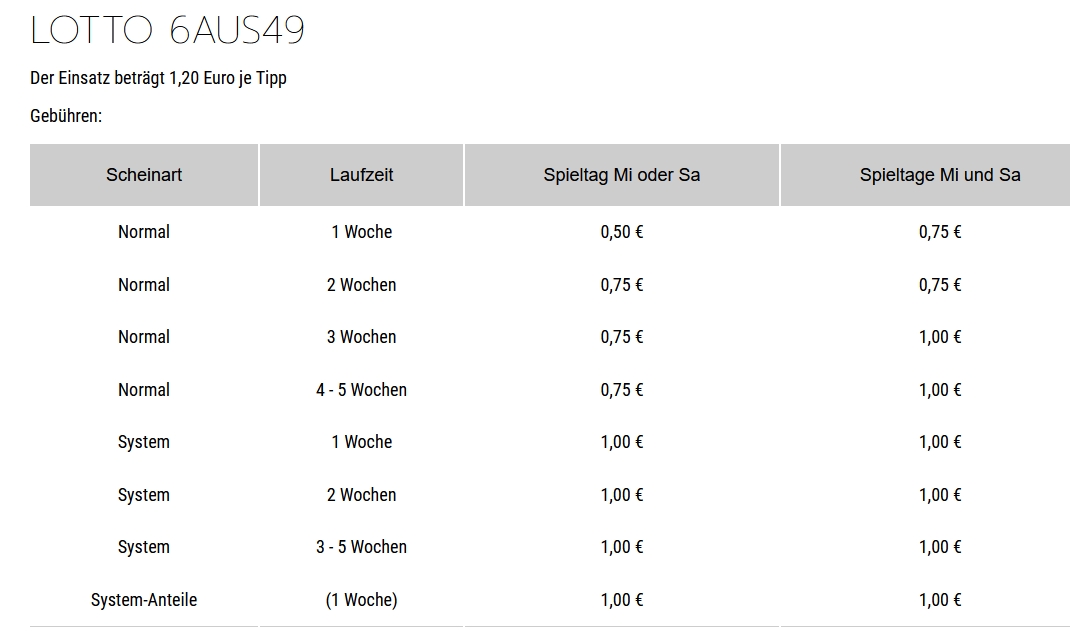Viewport: 1070px width, 639px height.
Task: Click the Spieltag Mi oder Sa header
Action: pos(622,175)
